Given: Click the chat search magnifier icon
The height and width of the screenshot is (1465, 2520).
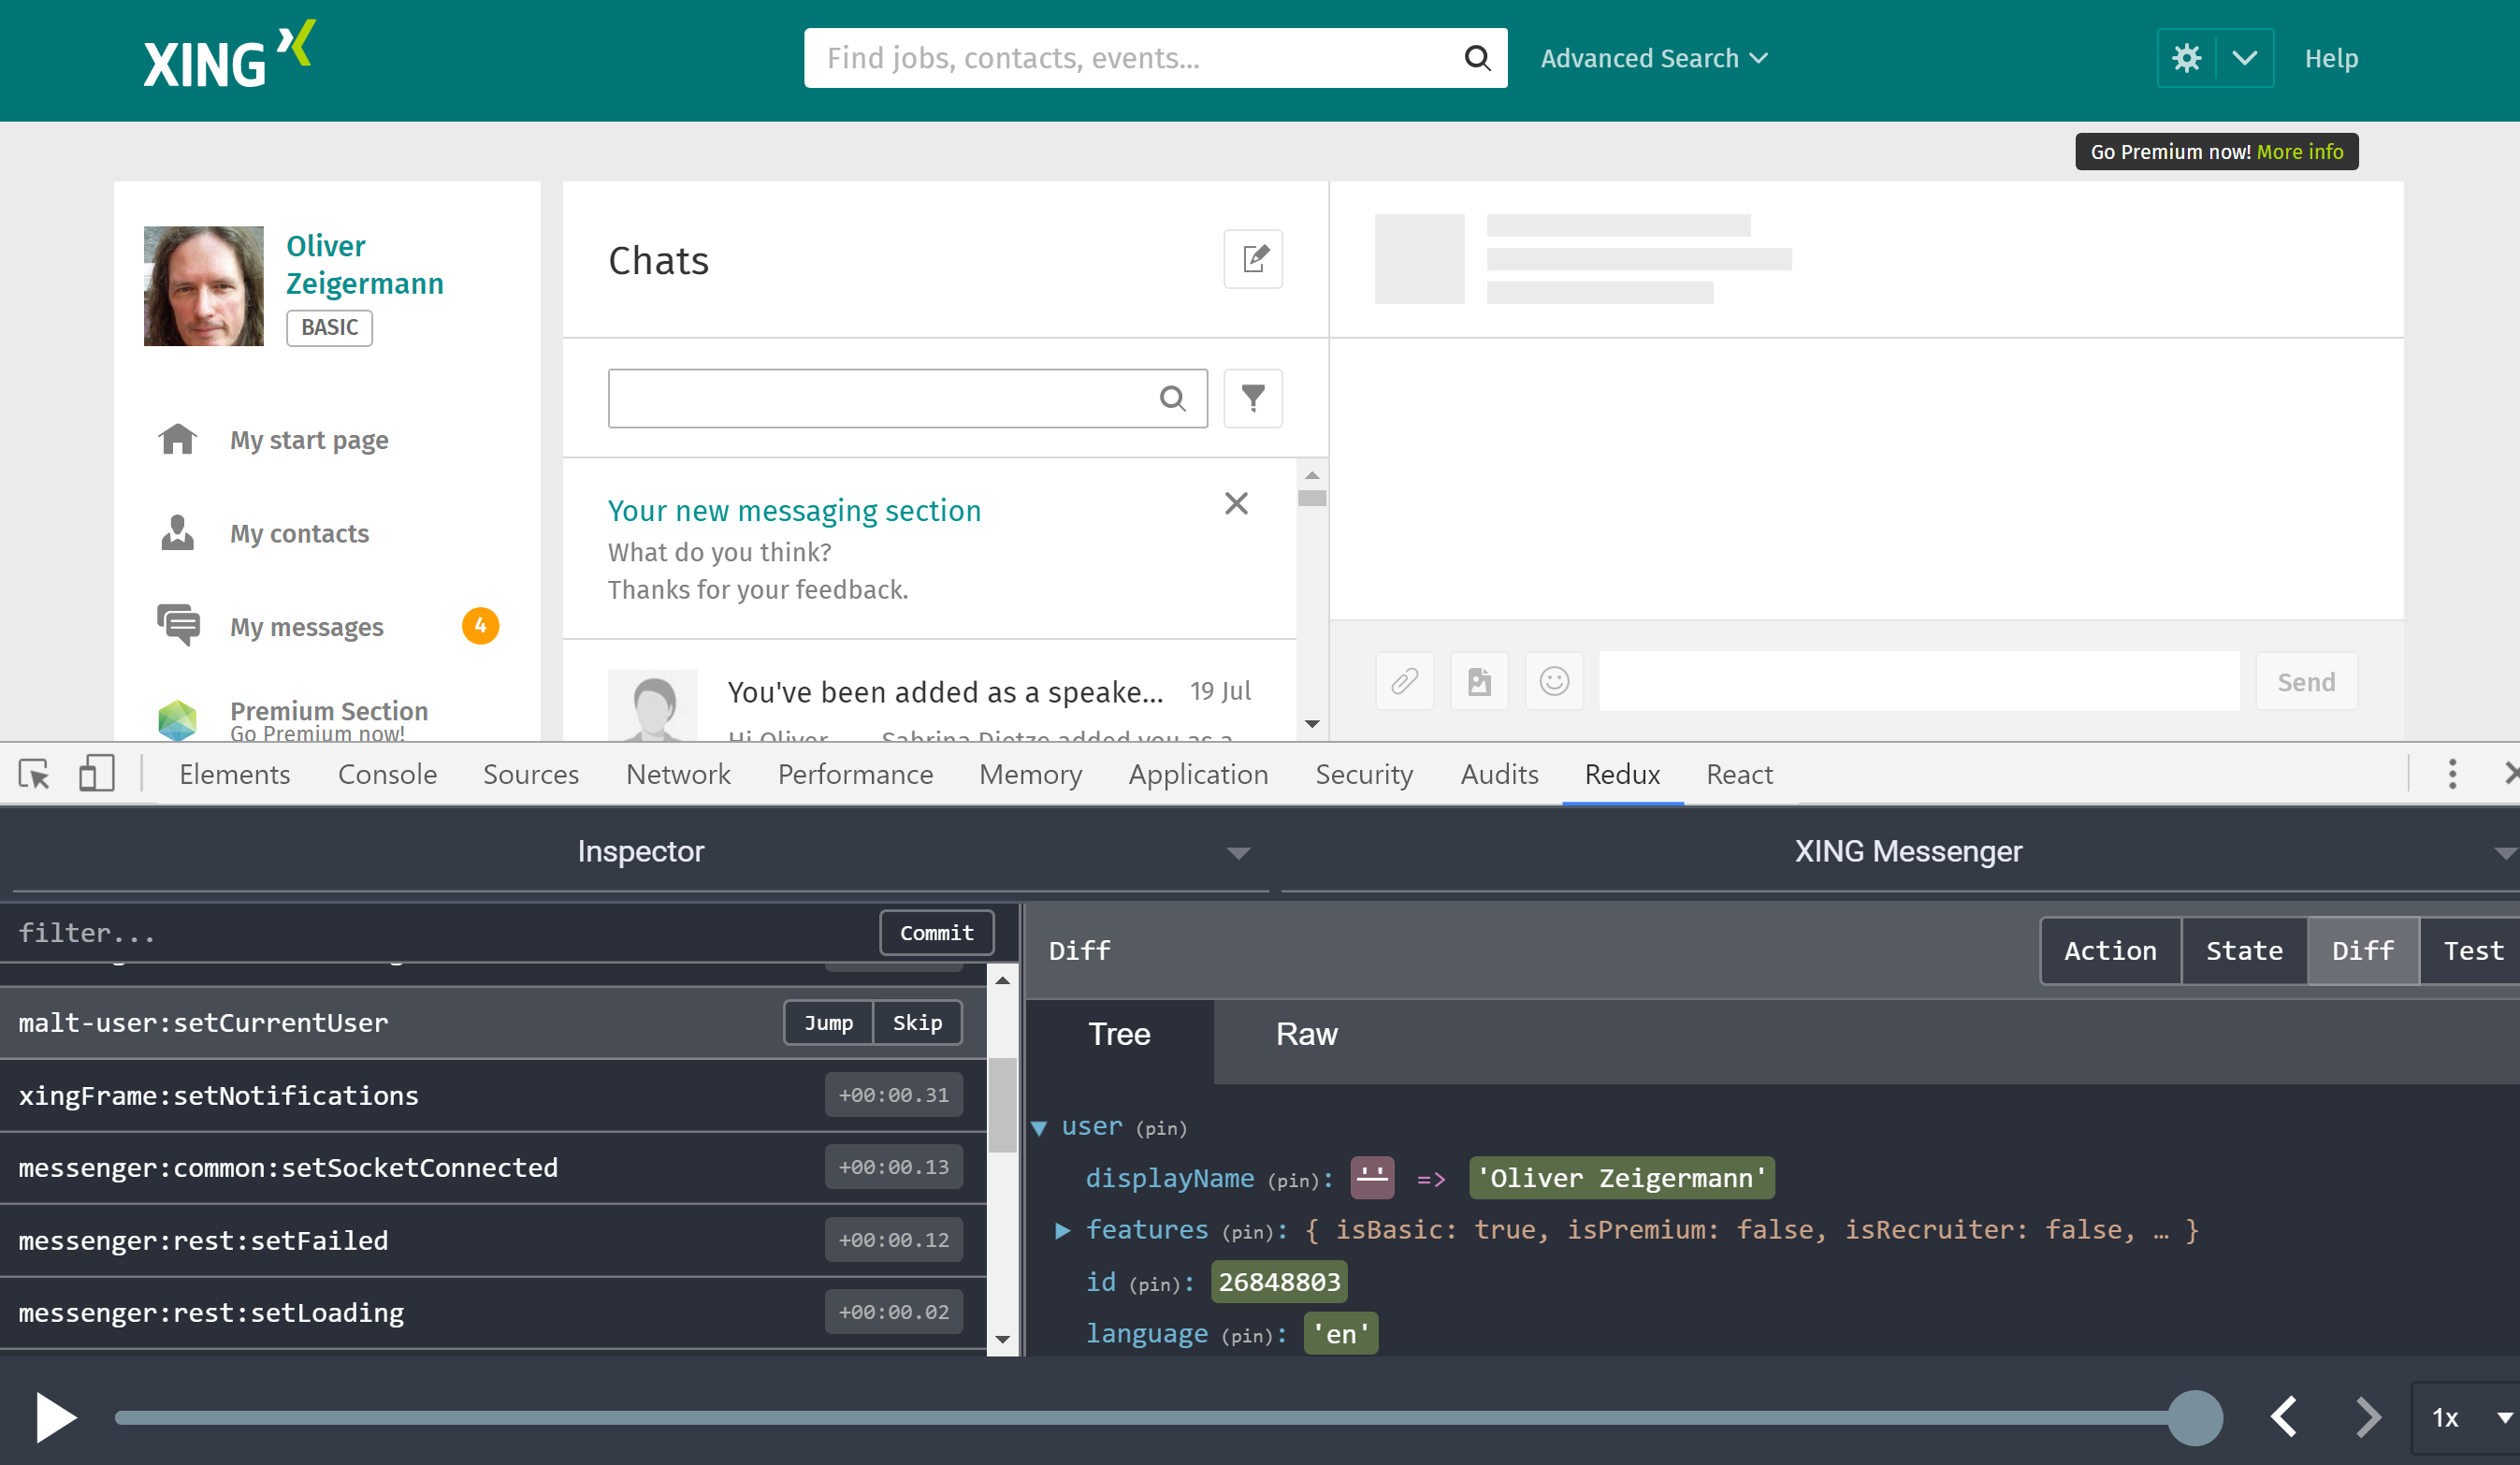Looking at the screenshot, I should (1173, 399).
